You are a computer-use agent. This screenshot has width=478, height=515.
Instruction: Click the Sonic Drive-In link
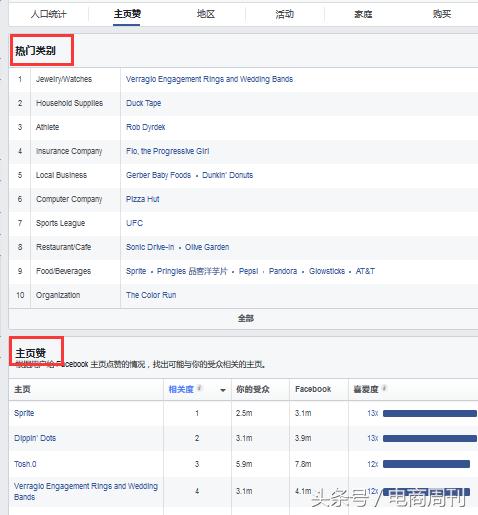(150, 247)
